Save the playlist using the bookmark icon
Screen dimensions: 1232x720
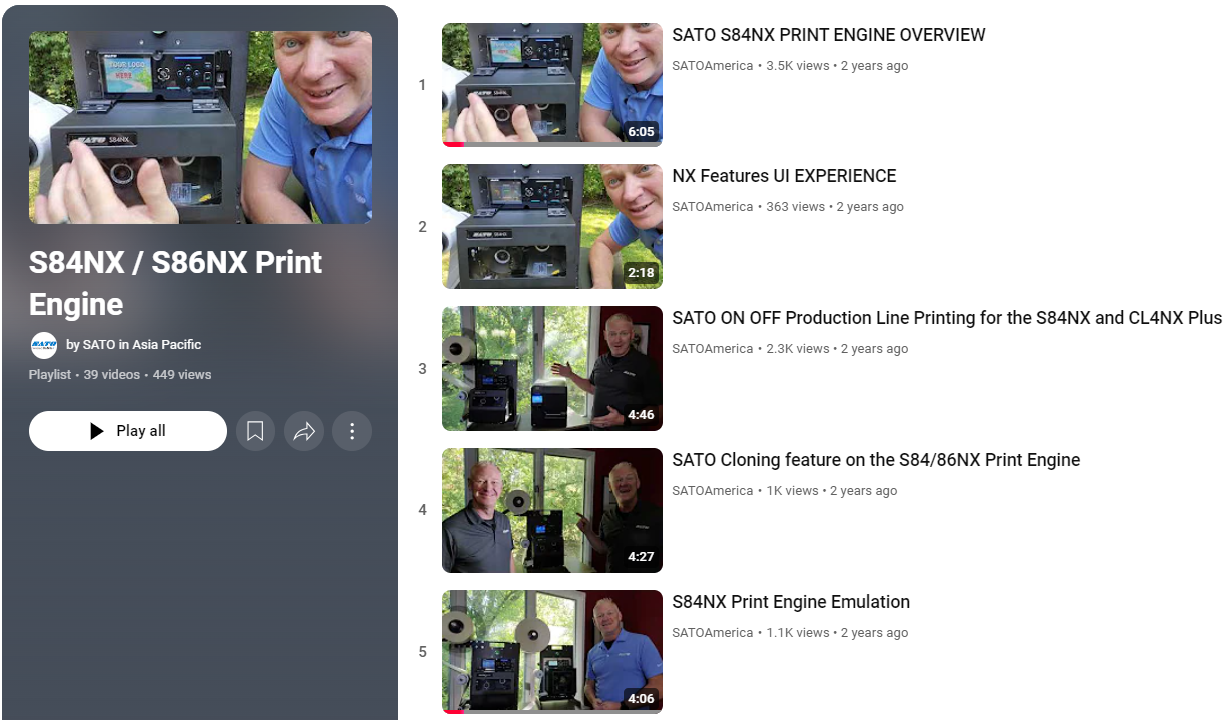tap(255, 431)
